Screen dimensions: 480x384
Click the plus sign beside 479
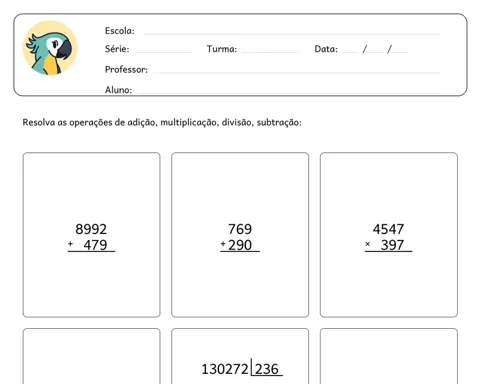tap(70, 244)
